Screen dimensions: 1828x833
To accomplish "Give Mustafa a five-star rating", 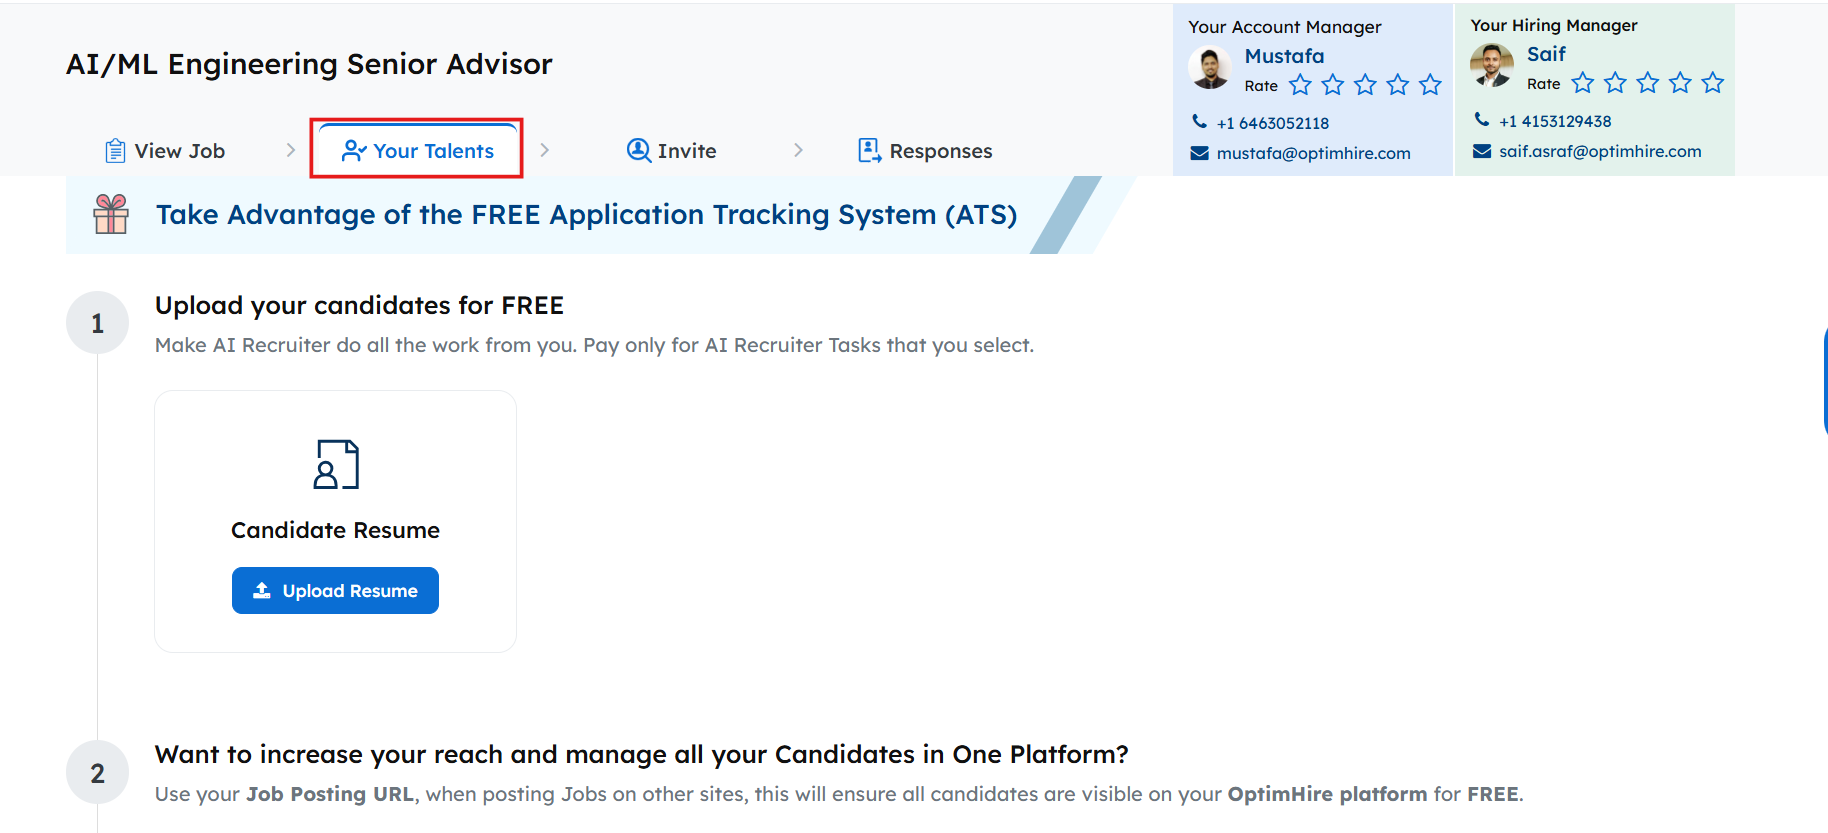I will tap(1430, 85).
